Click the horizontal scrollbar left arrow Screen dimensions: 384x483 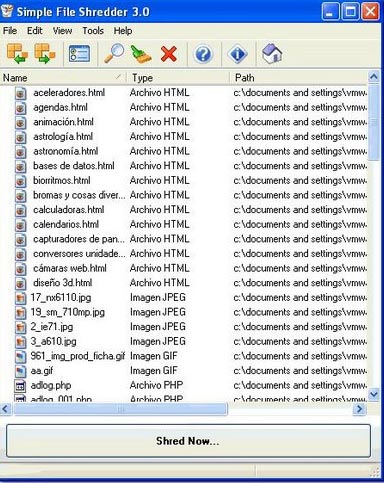(5, 409)
